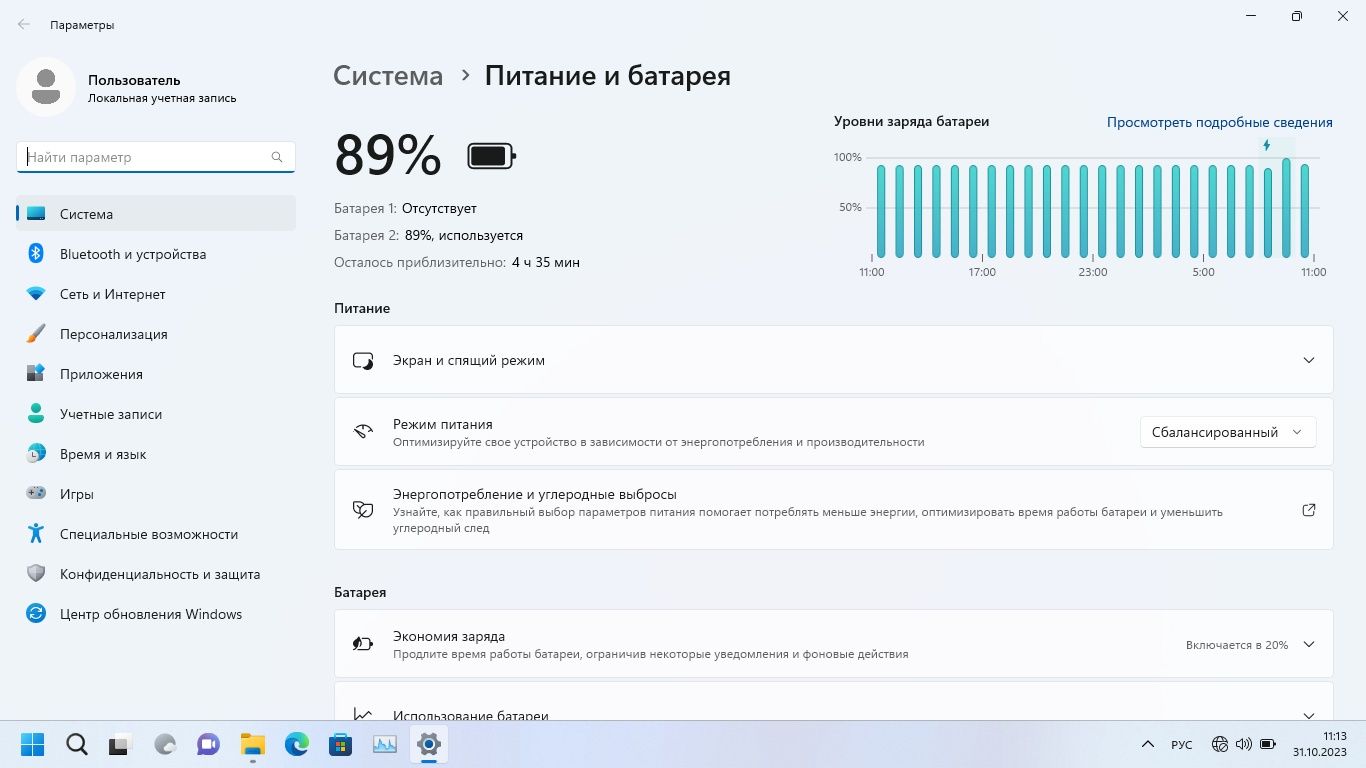Open the clock and date 11:13 flyout

tap(1320, 744)
